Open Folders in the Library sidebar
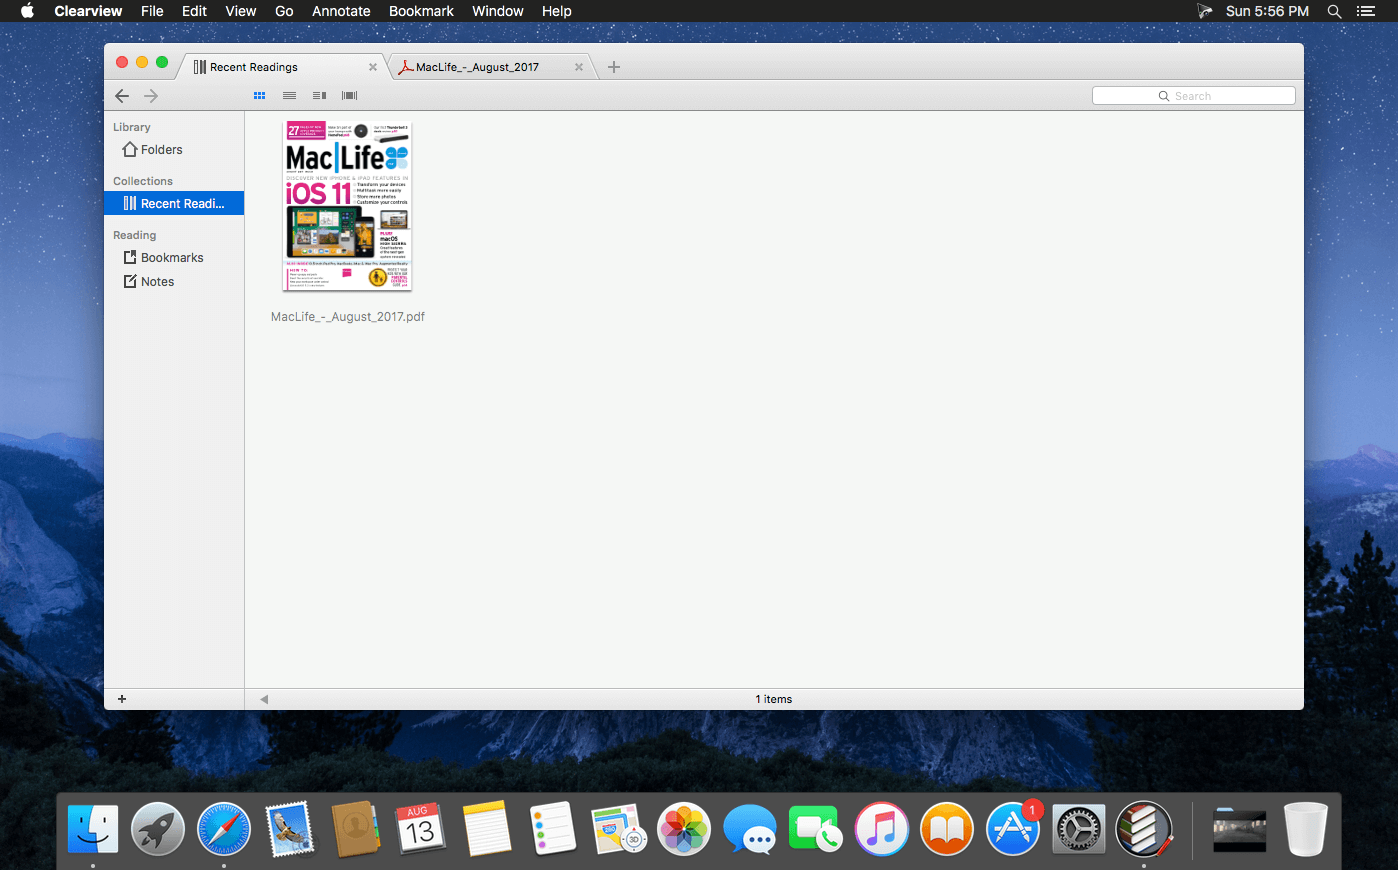1398x870 pixels. tap(161, 150)
